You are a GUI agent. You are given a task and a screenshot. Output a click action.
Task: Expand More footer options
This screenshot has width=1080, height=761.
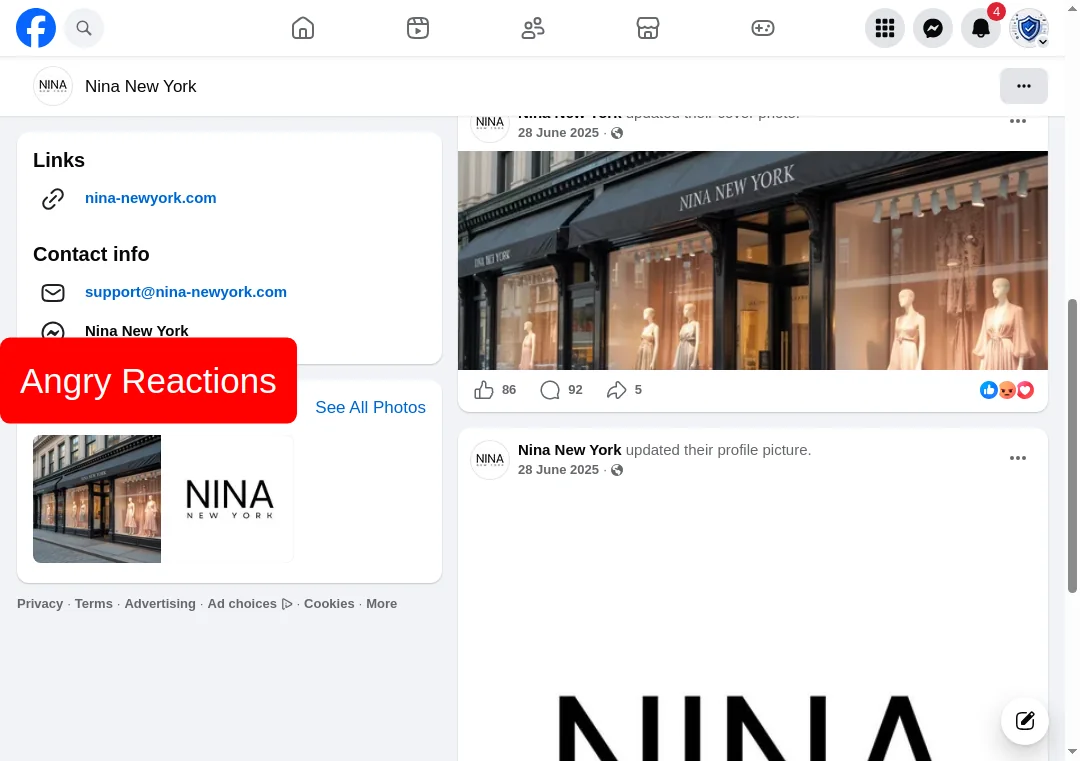click(382, 604)
